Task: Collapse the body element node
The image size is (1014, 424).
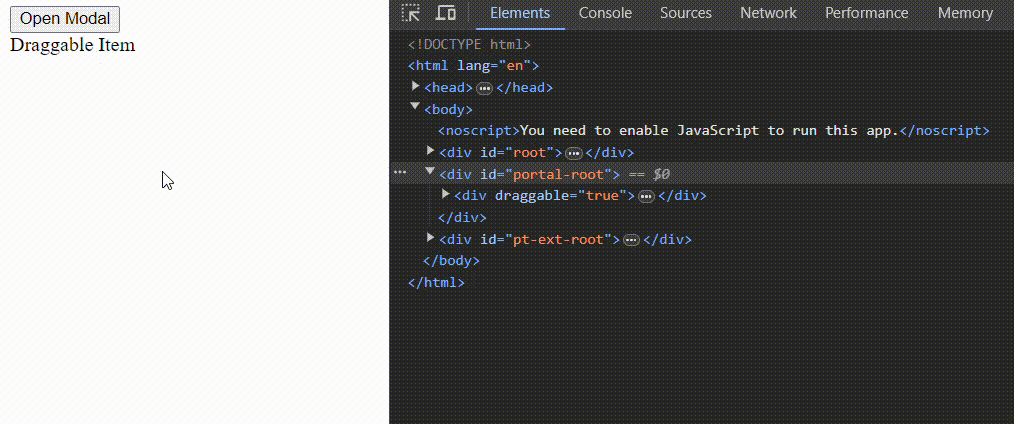Action: pyautogui.click(x=416, y=109)
